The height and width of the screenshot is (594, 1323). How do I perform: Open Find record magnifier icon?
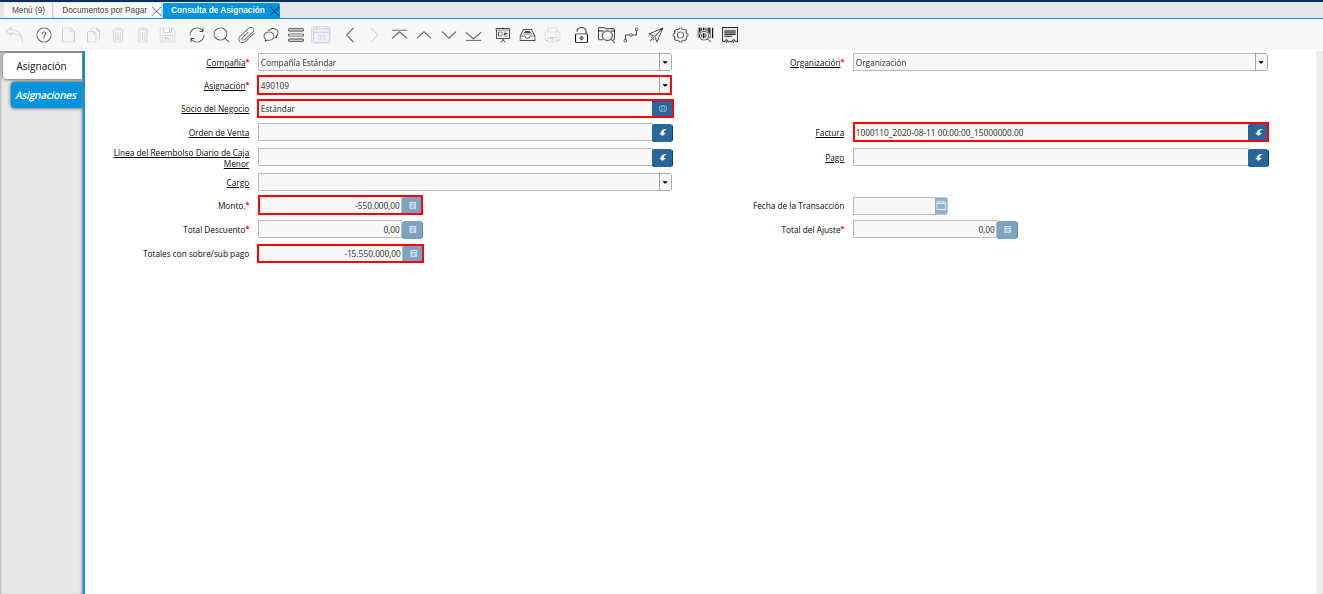pyautogui.click(x=221, y=35)
